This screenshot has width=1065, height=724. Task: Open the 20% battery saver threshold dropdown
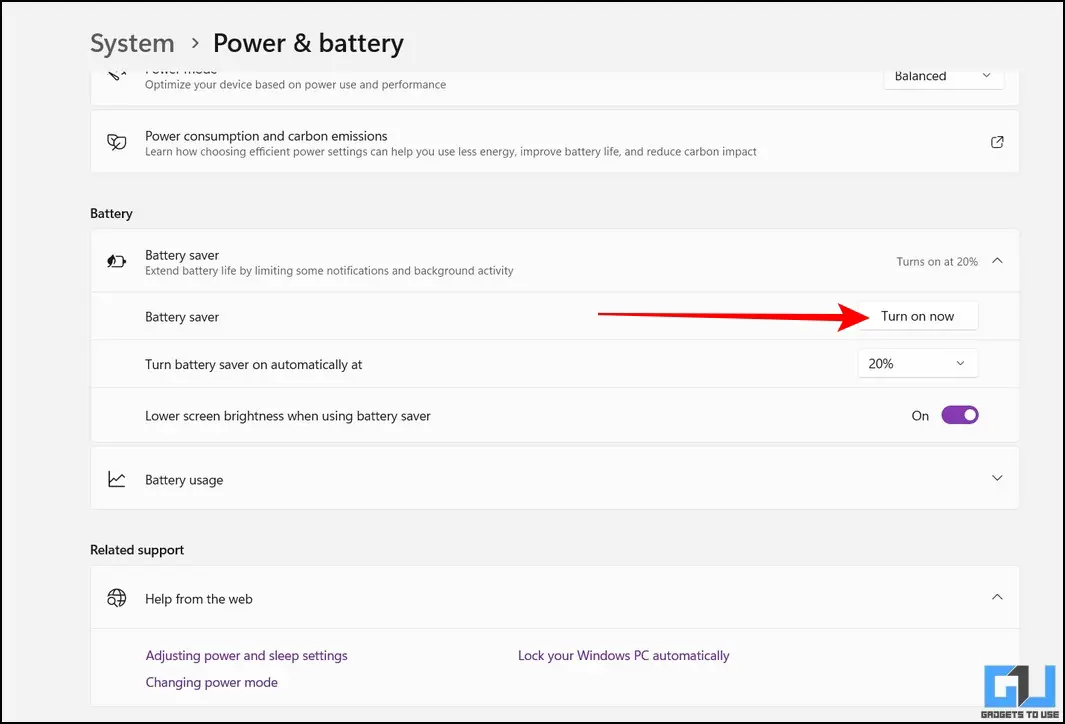pyautogui.click(x=918, y=363)
